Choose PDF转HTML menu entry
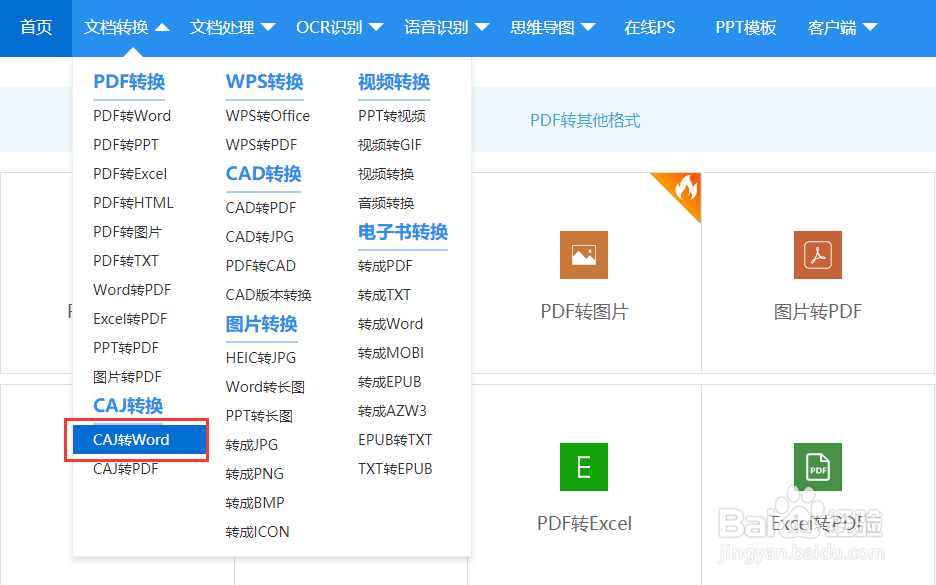 tap(133, 203)
